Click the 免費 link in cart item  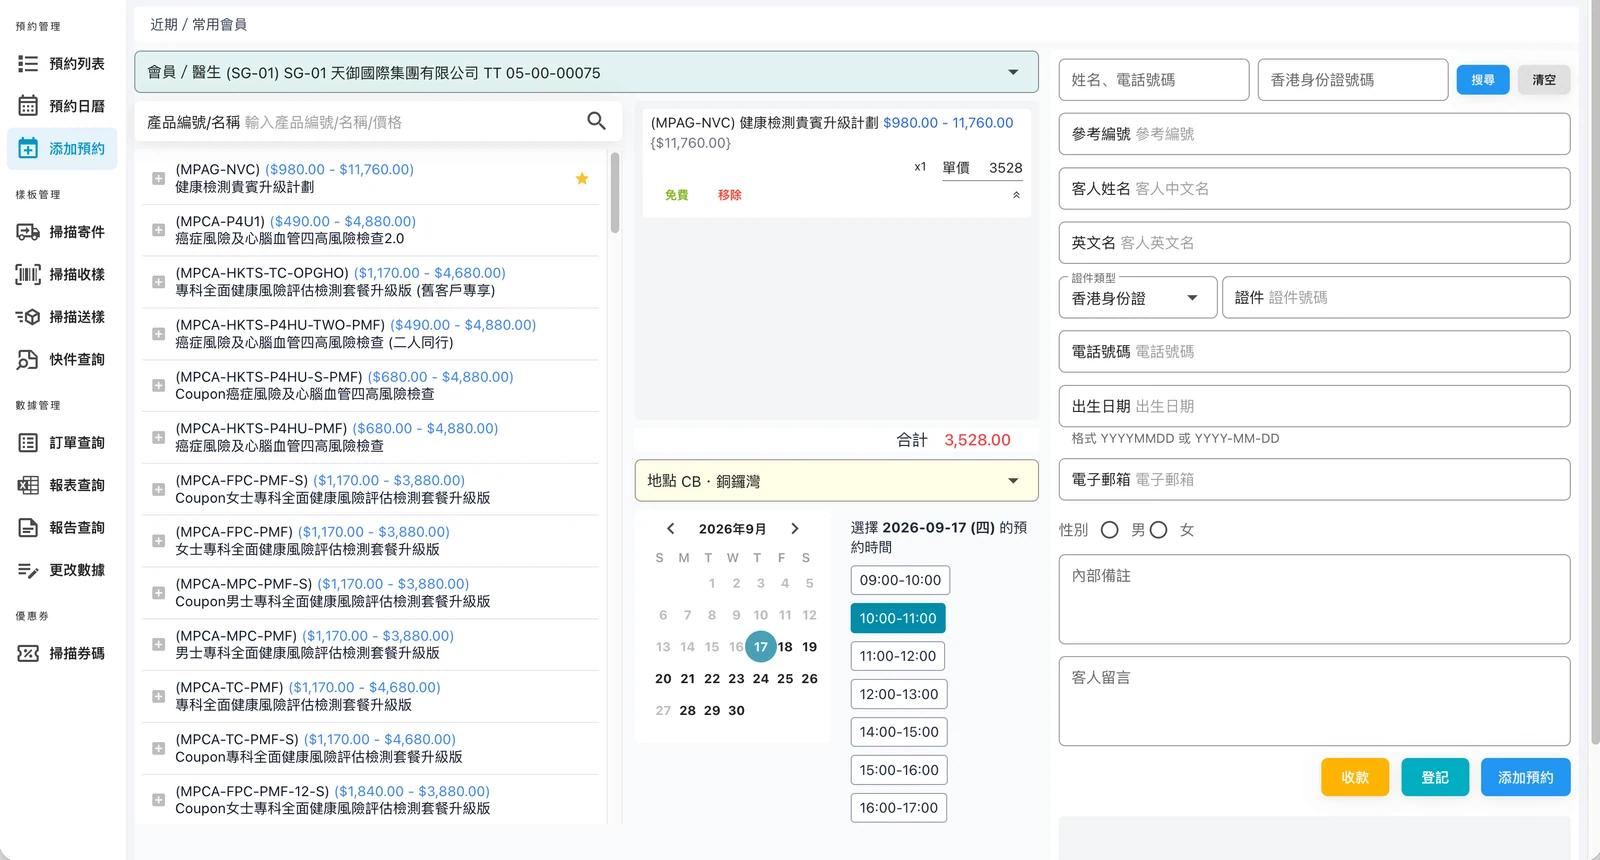[x=677, y=195]
